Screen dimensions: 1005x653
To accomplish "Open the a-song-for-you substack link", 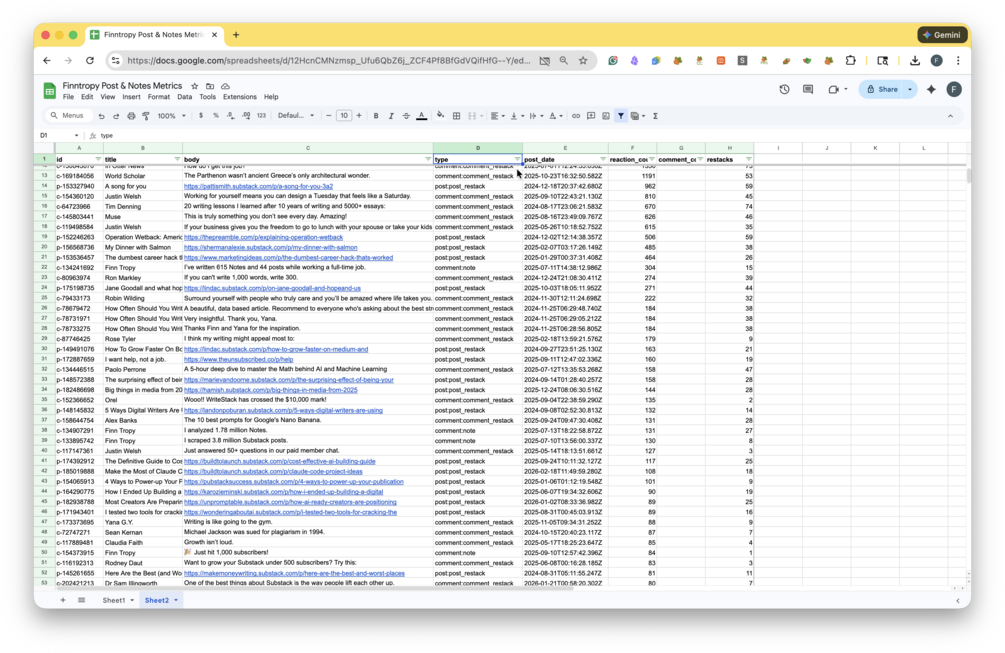I will click(x=258, y=186).
